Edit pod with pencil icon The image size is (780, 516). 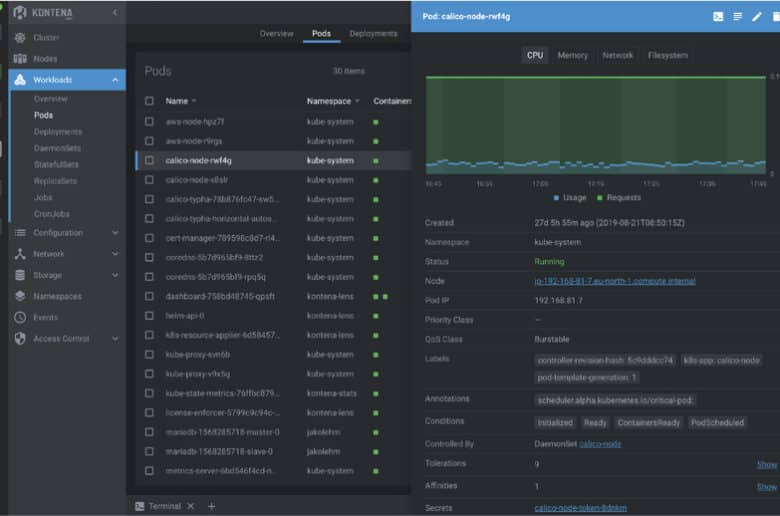pyautogui.click(x=757, y=16)
